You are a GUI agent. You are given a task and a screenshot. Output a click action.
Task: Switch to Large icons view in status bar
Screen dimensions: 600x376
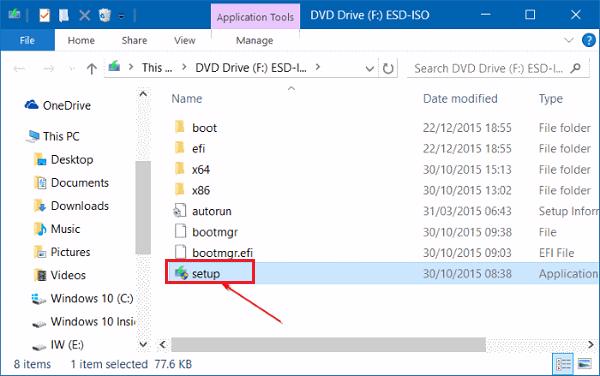pyautogui.click(x=585, y=363)
